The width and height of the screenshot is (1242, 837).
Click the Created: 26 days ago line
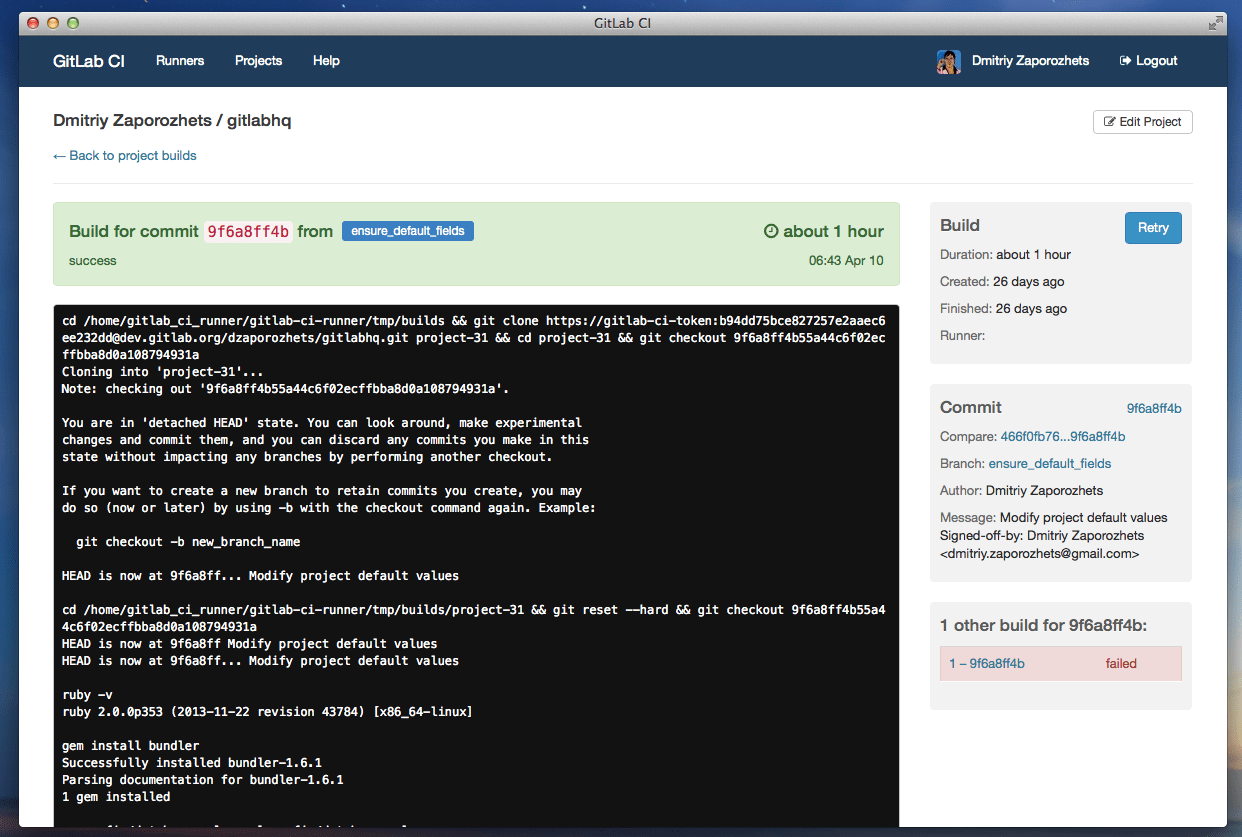1002,282
